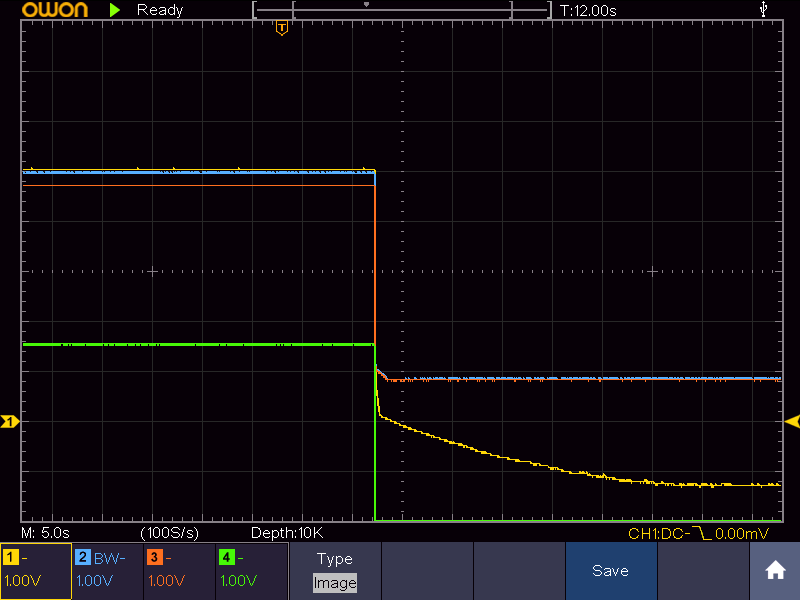Click the Depth:10K memory depth readout
Viewport: 800px width, 600px height.
click(287, 533)
